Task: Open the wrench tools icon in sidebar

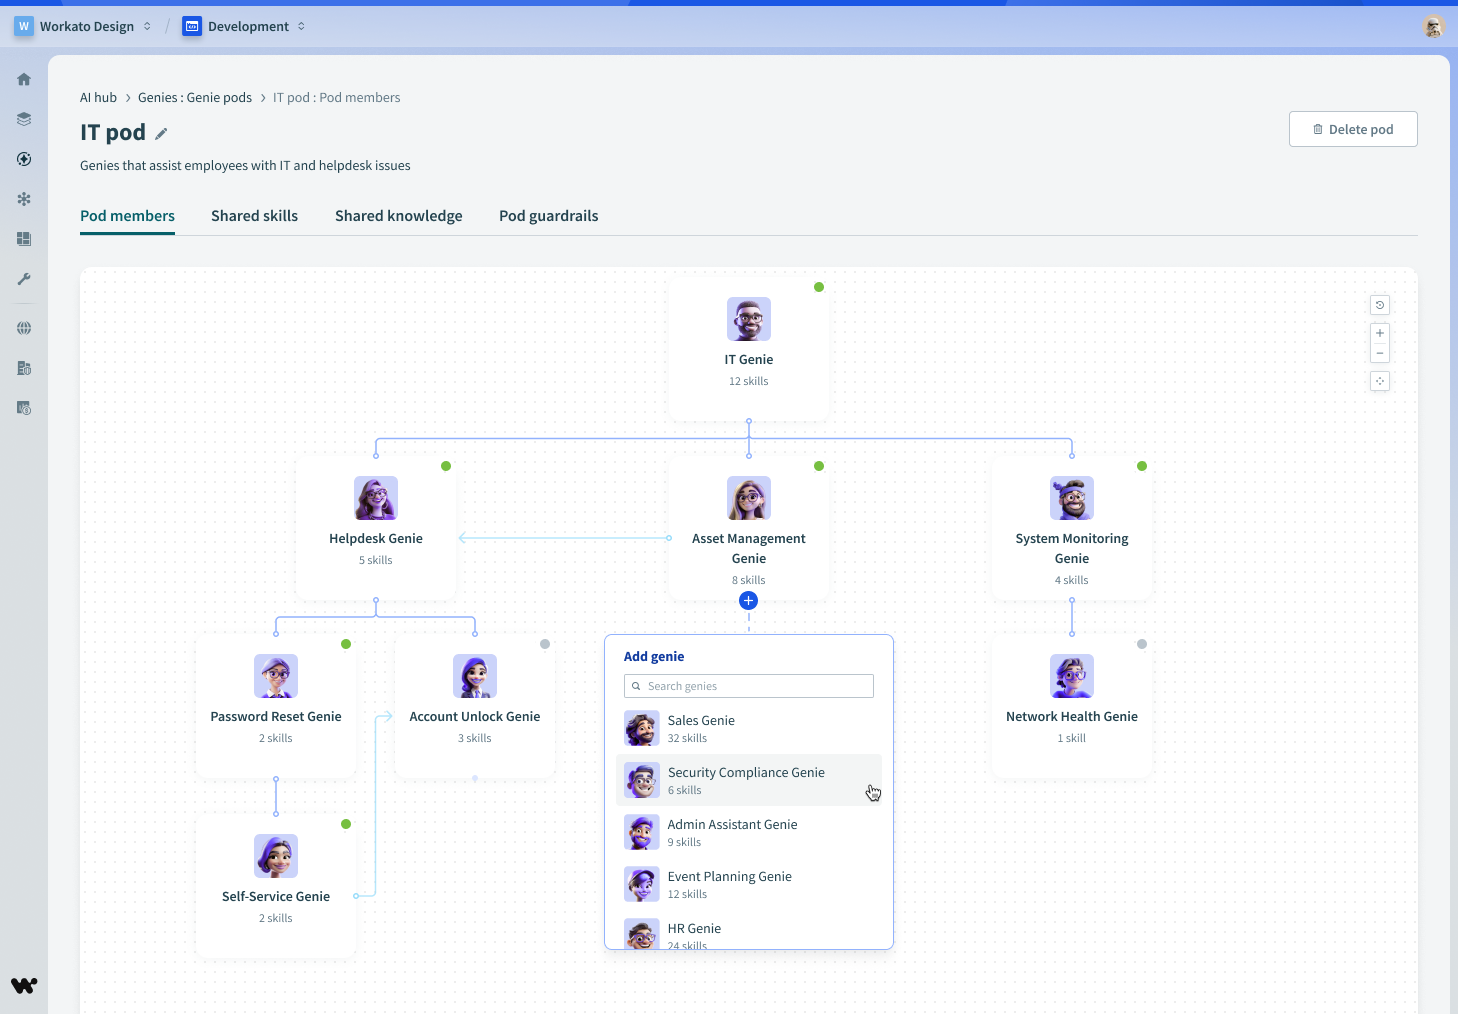Action: [24, 279]
